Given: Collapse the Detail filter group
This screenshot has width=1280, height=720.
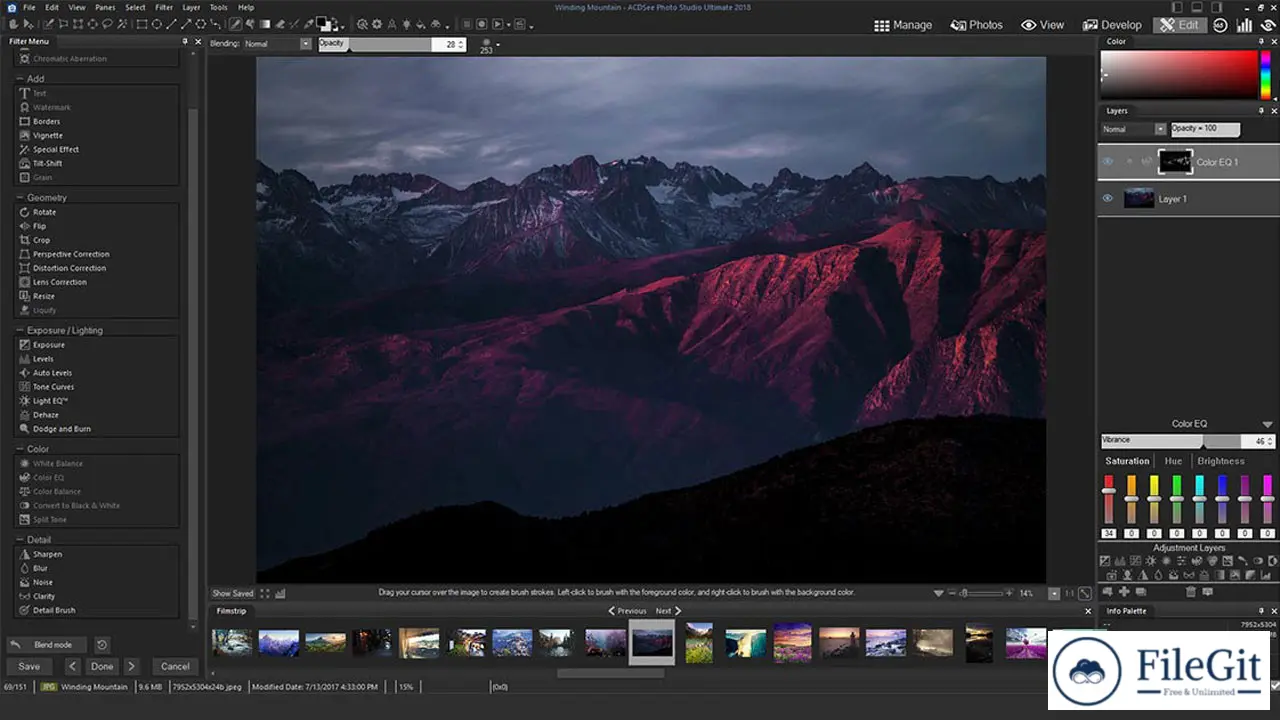Looking at the screenshot, I should click(20, 539).
